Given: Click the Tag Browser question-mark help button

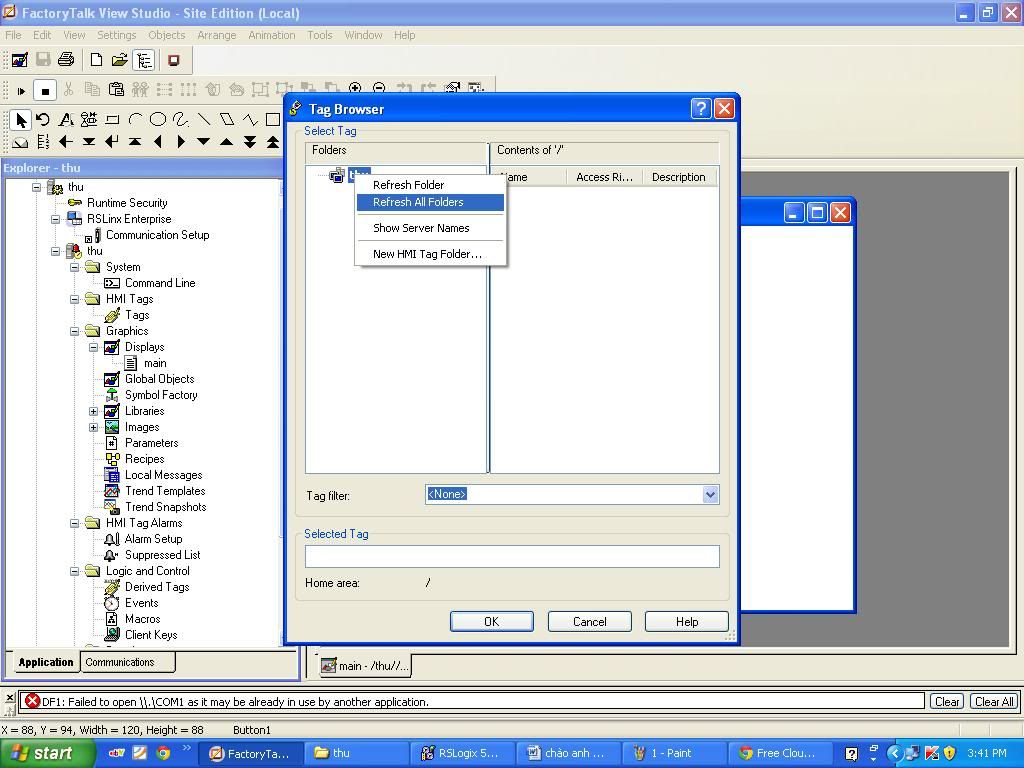Looking at the screenshot, I should 701,108.
